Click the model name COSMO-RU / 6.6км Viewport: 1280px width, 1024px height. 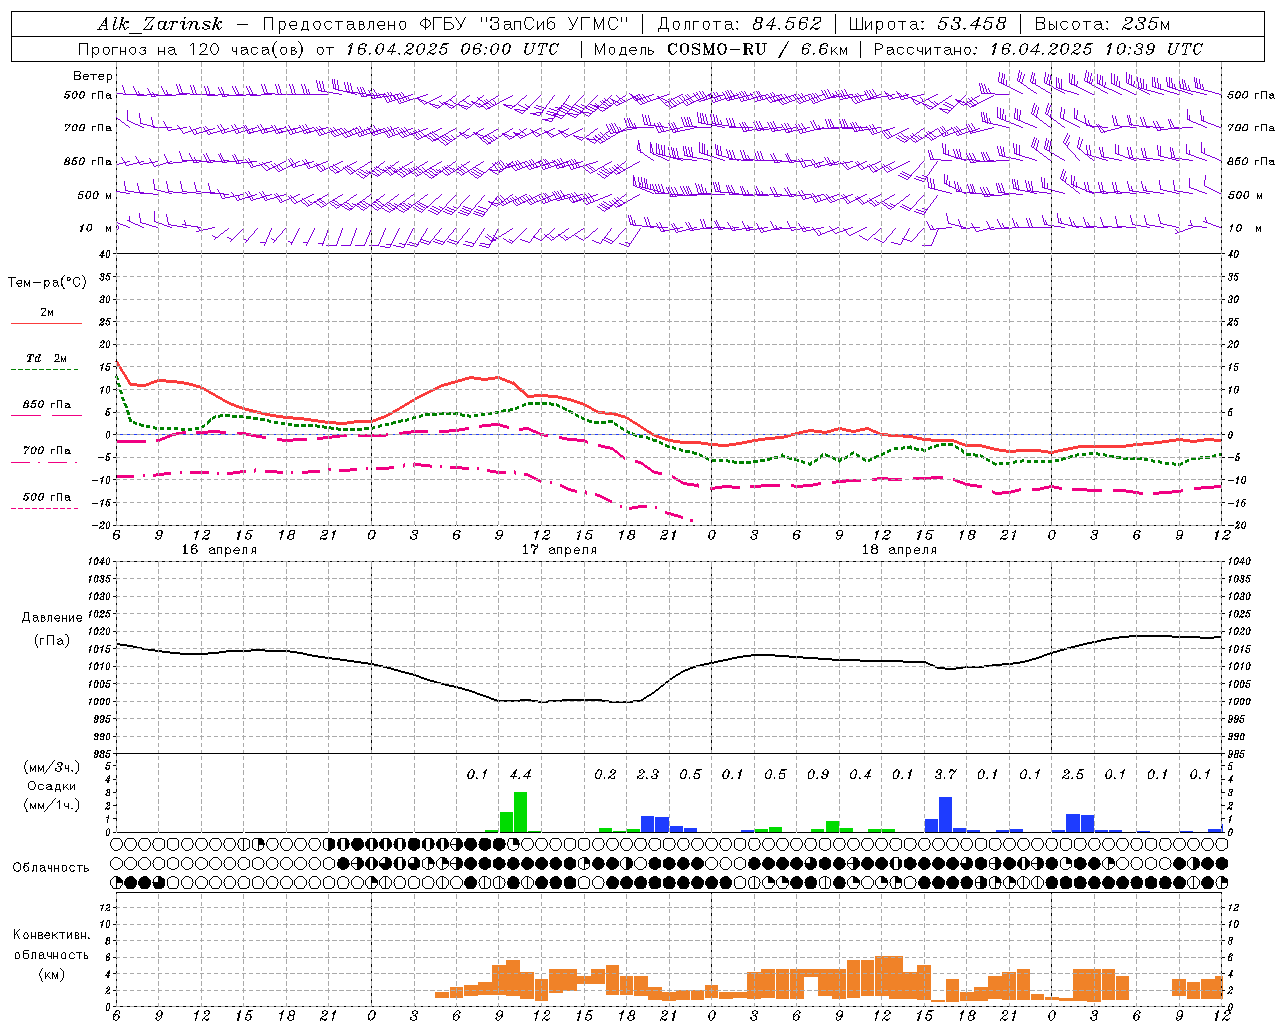click(757, 49)
